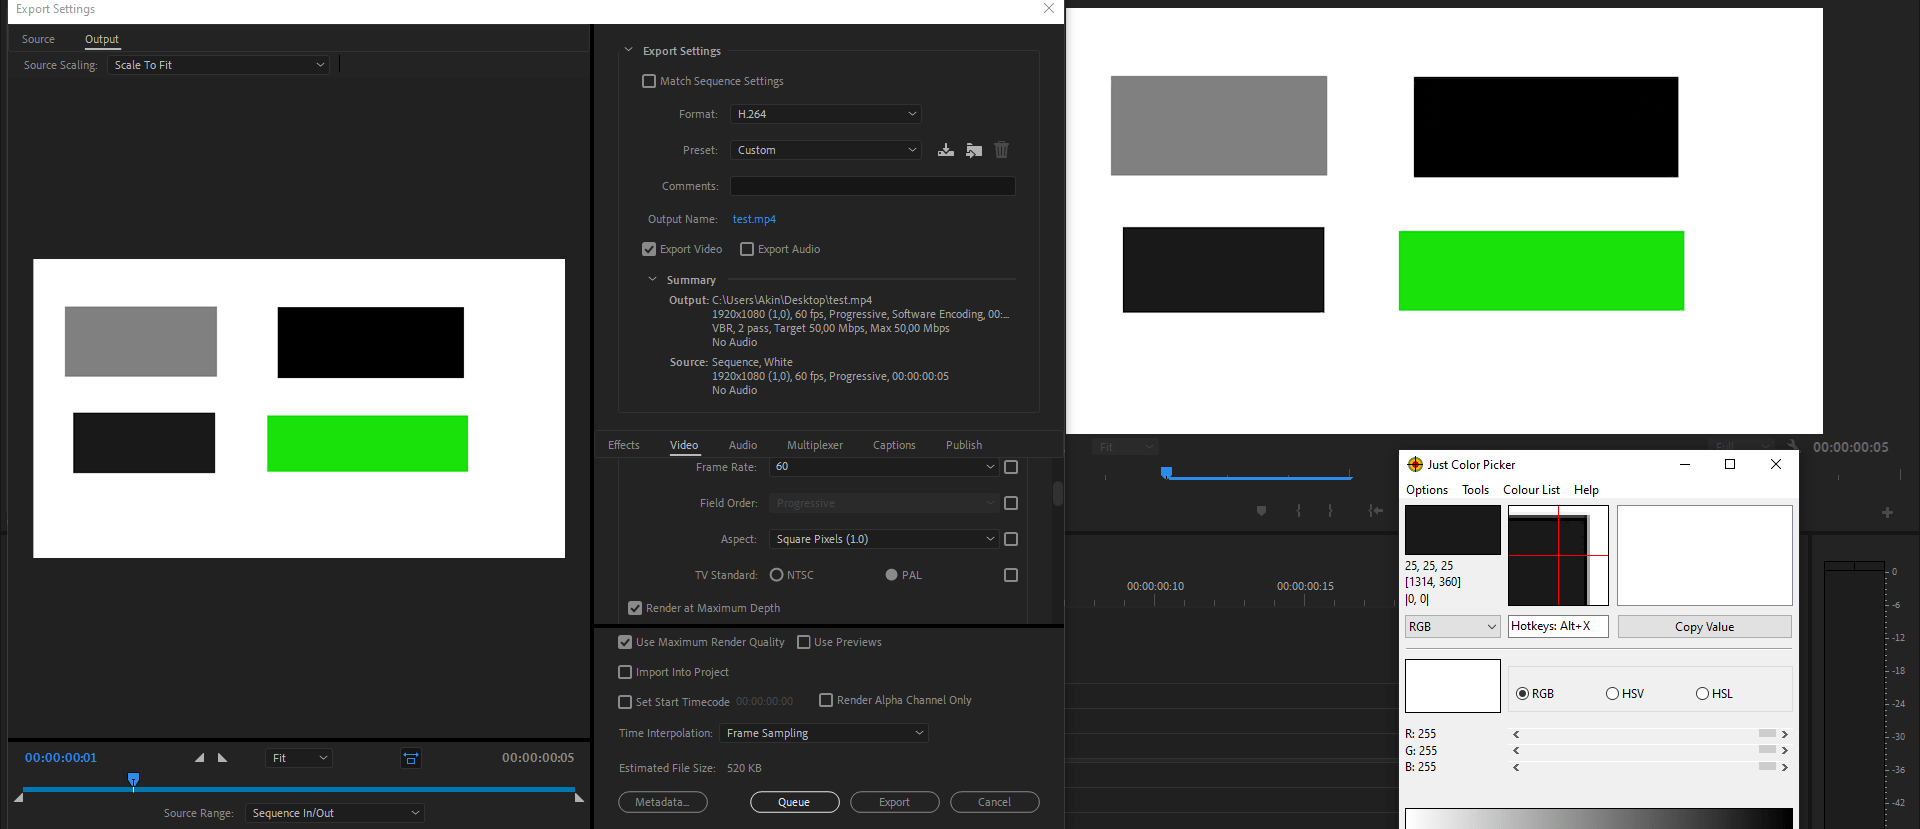The width and height of the screenshot is (1920, 829).
Task: Switch to the Multiplexer tab
Action: click(815, 445)
